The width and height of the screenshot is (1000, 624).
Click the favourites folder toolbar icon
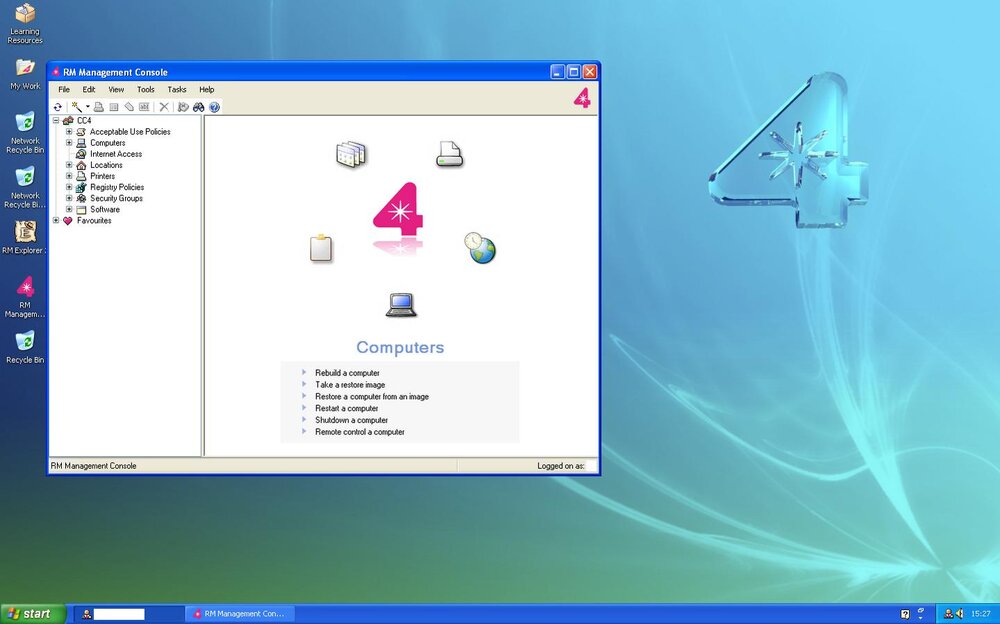(183, 107)
